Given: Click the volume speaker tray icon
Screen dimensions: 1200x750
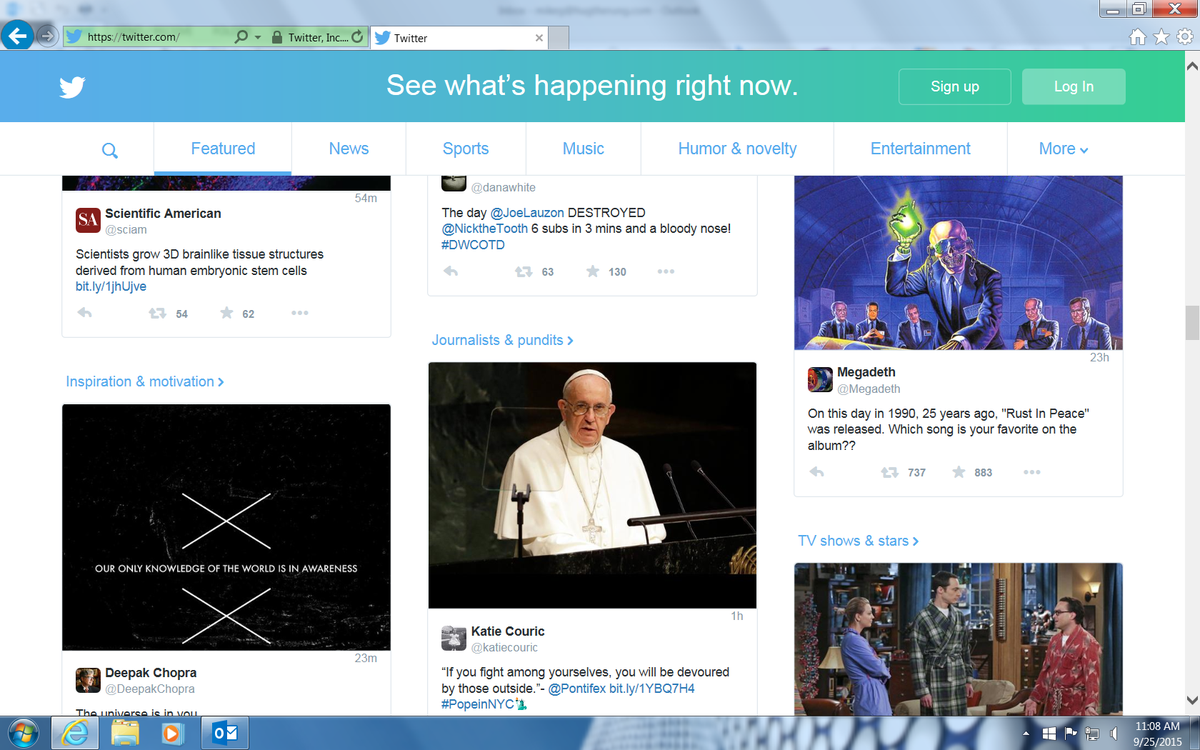Looking at the screenshot, I should point(1113,733).
